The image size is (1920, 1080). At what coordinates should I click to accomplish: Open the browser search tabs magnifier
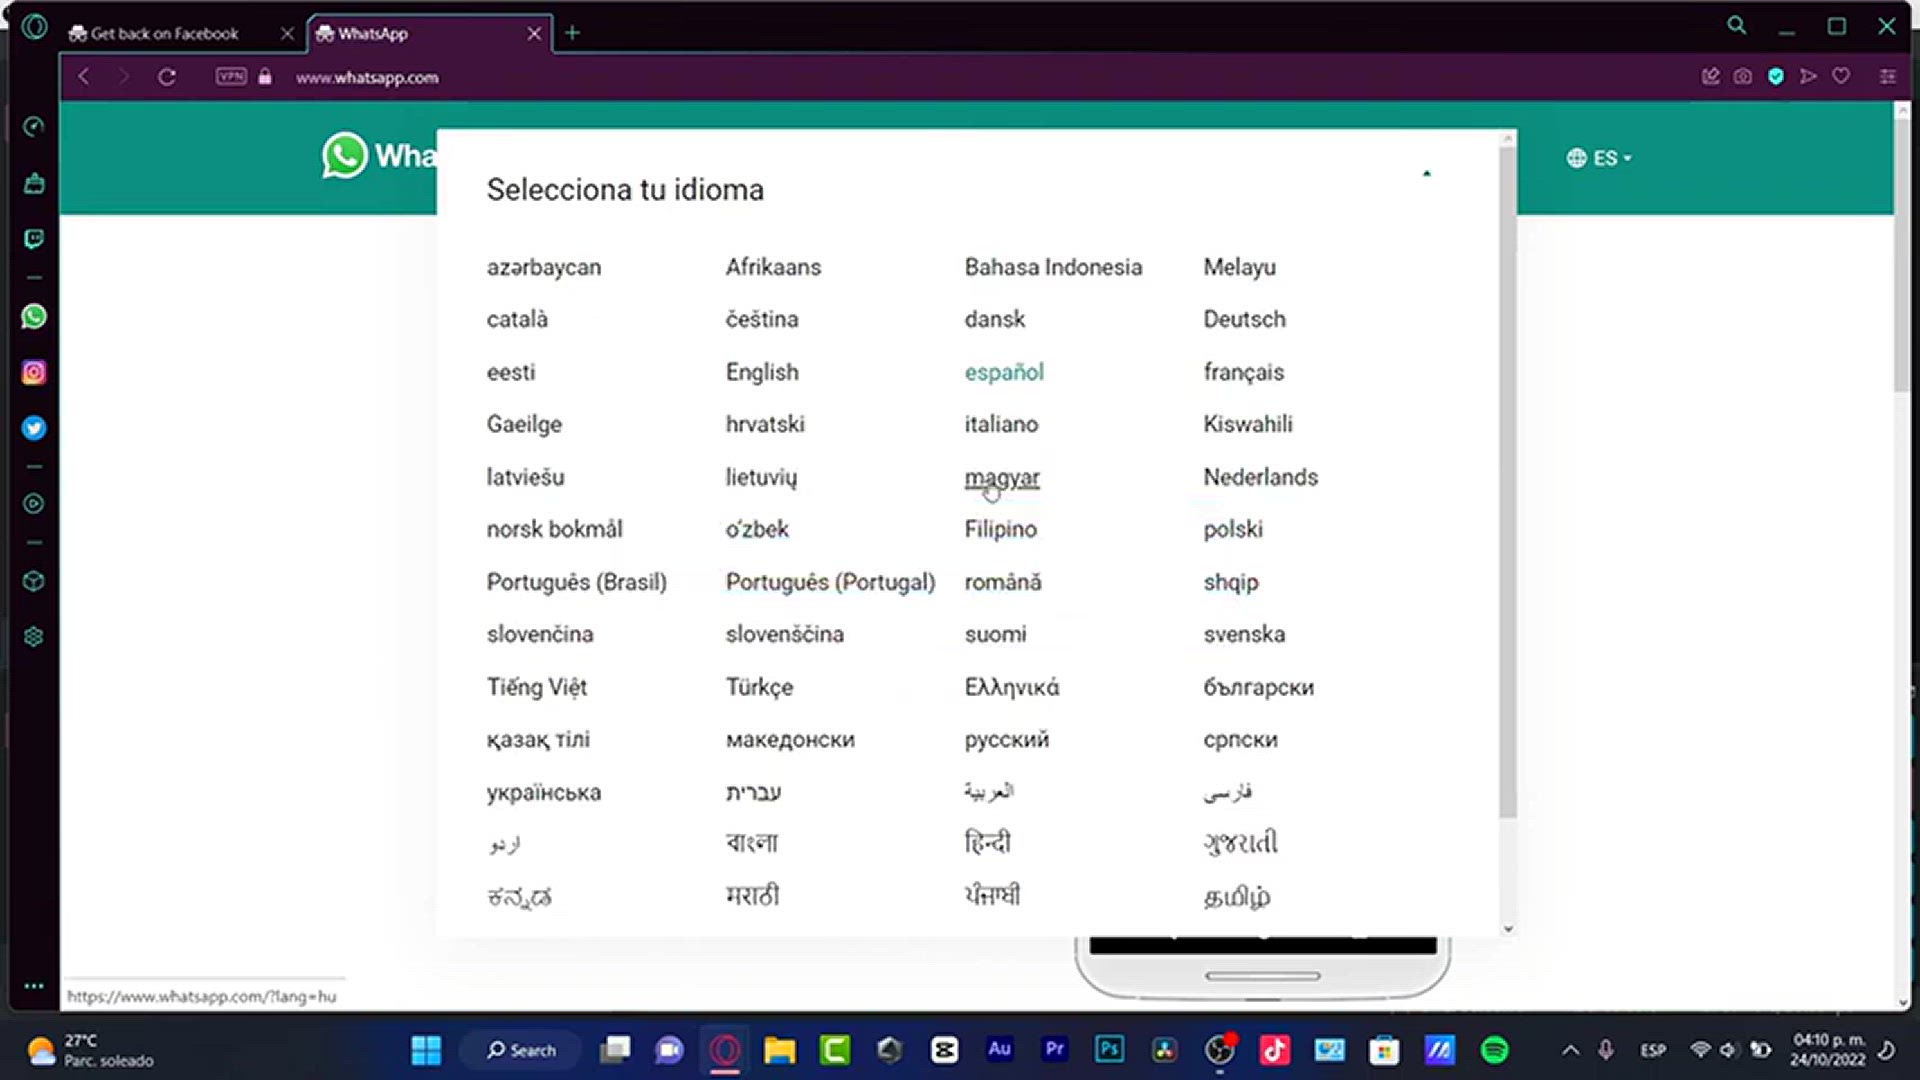(1737, 26)
